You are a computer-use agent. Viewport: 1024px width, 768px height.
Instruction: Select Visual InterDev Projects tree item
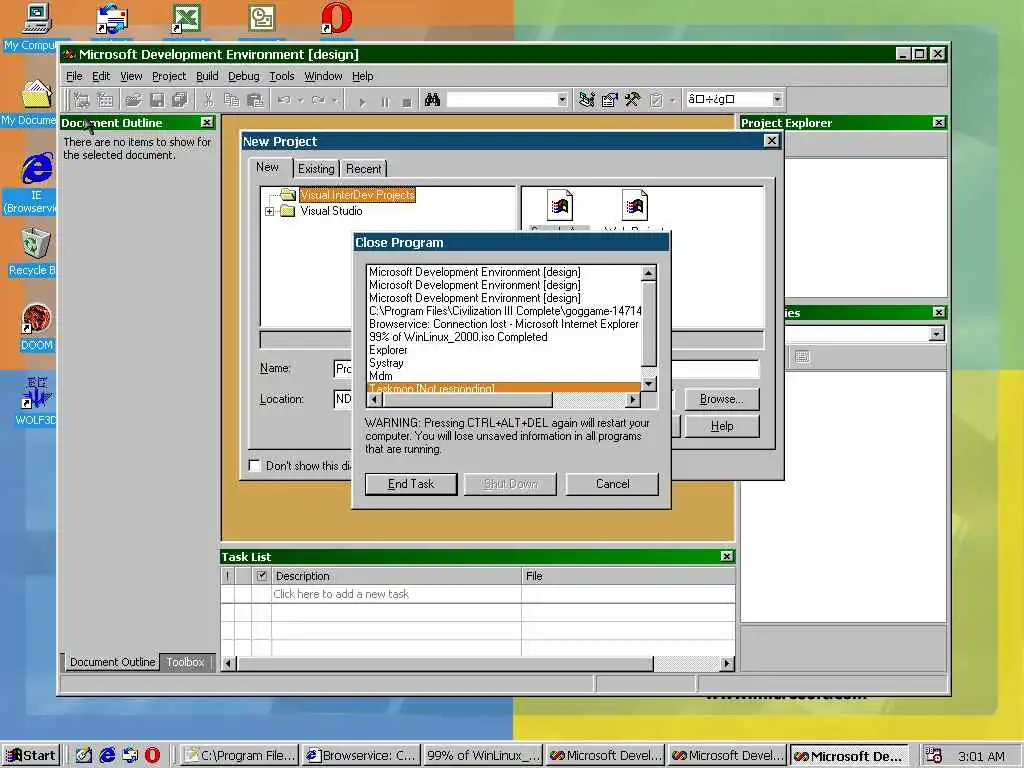357,195
